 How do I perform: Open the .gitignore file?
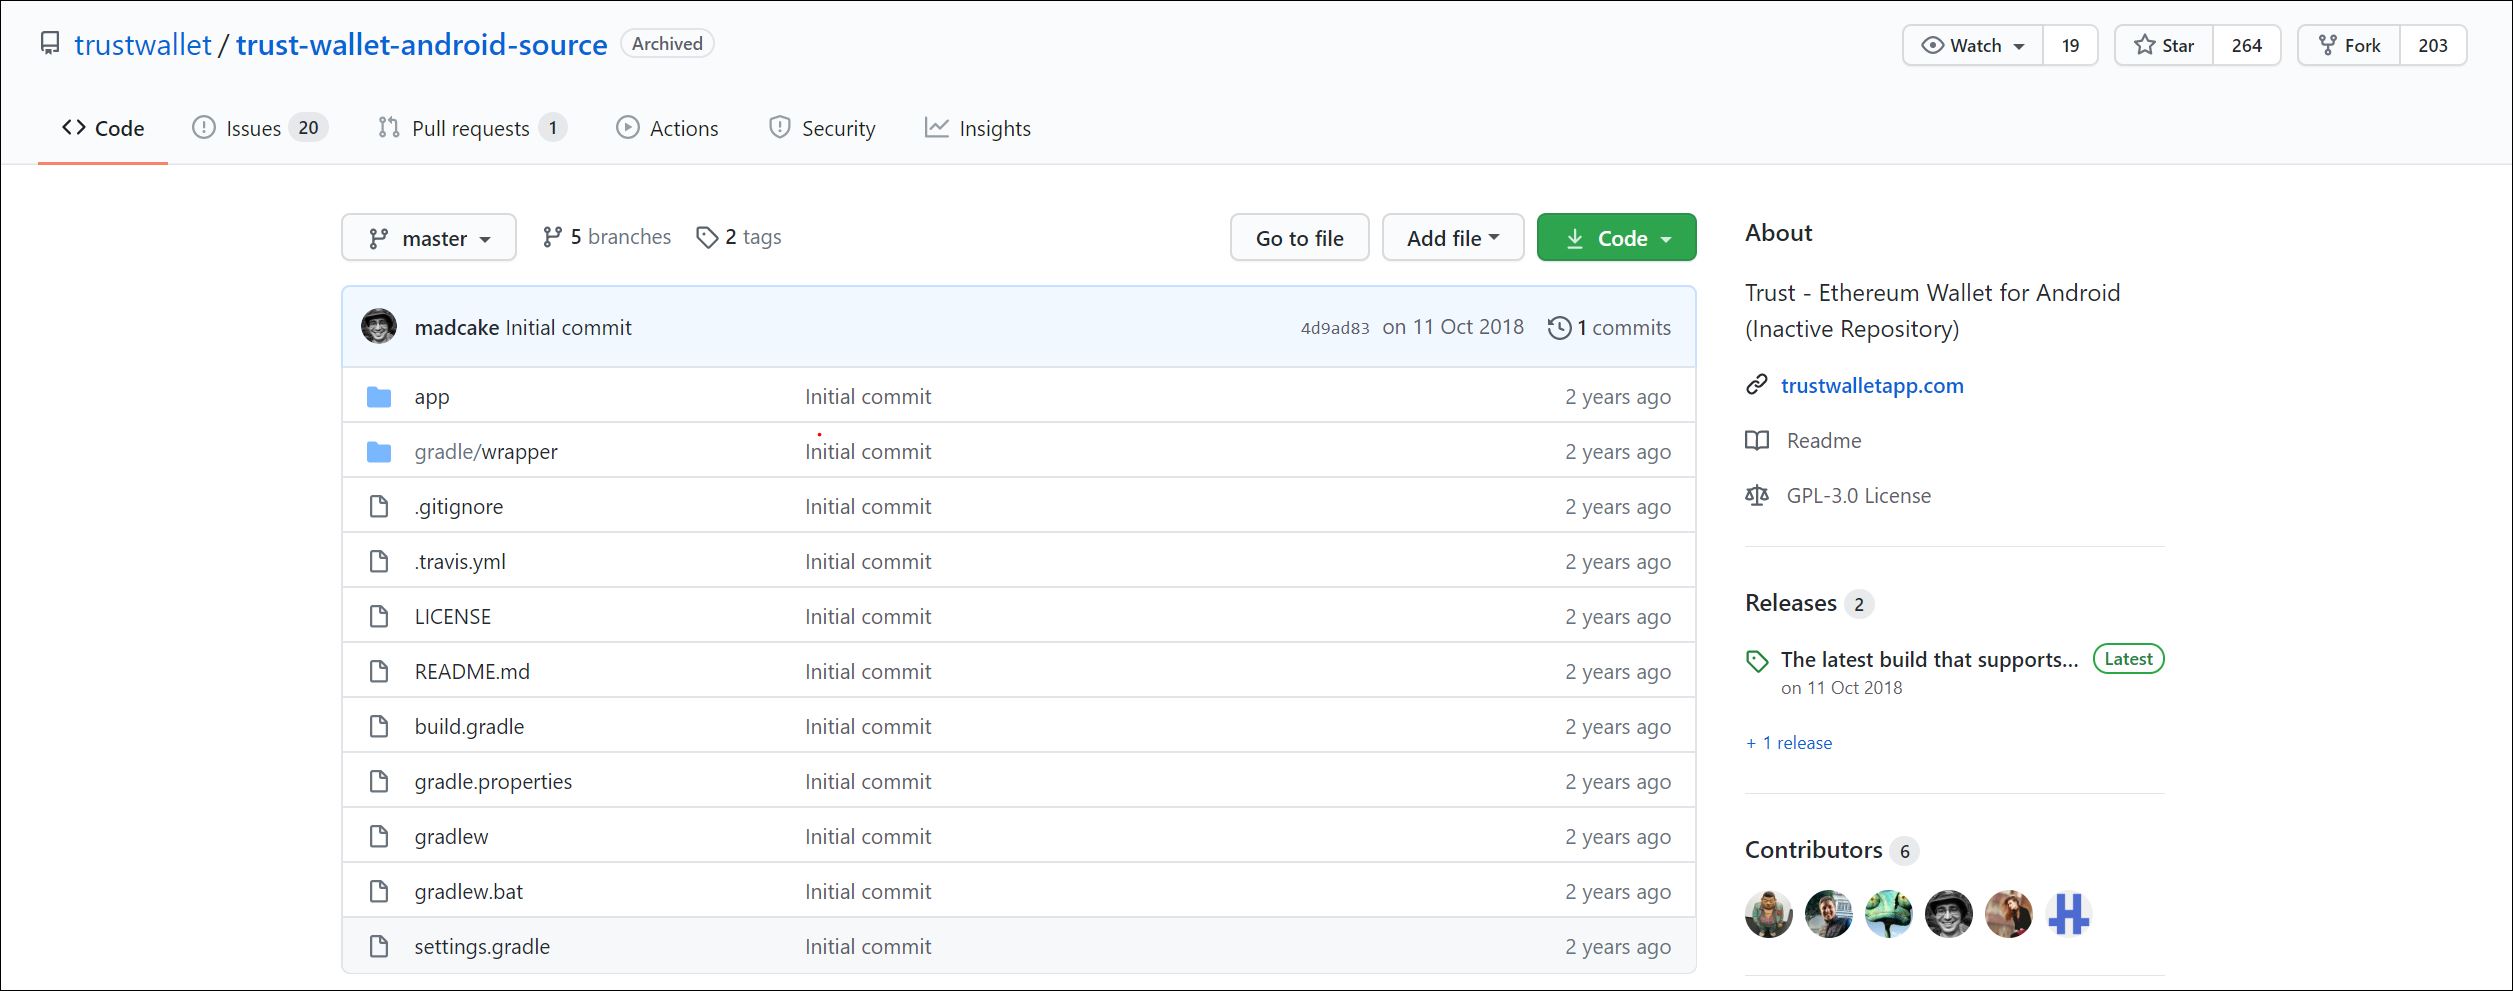pos(459,507)
